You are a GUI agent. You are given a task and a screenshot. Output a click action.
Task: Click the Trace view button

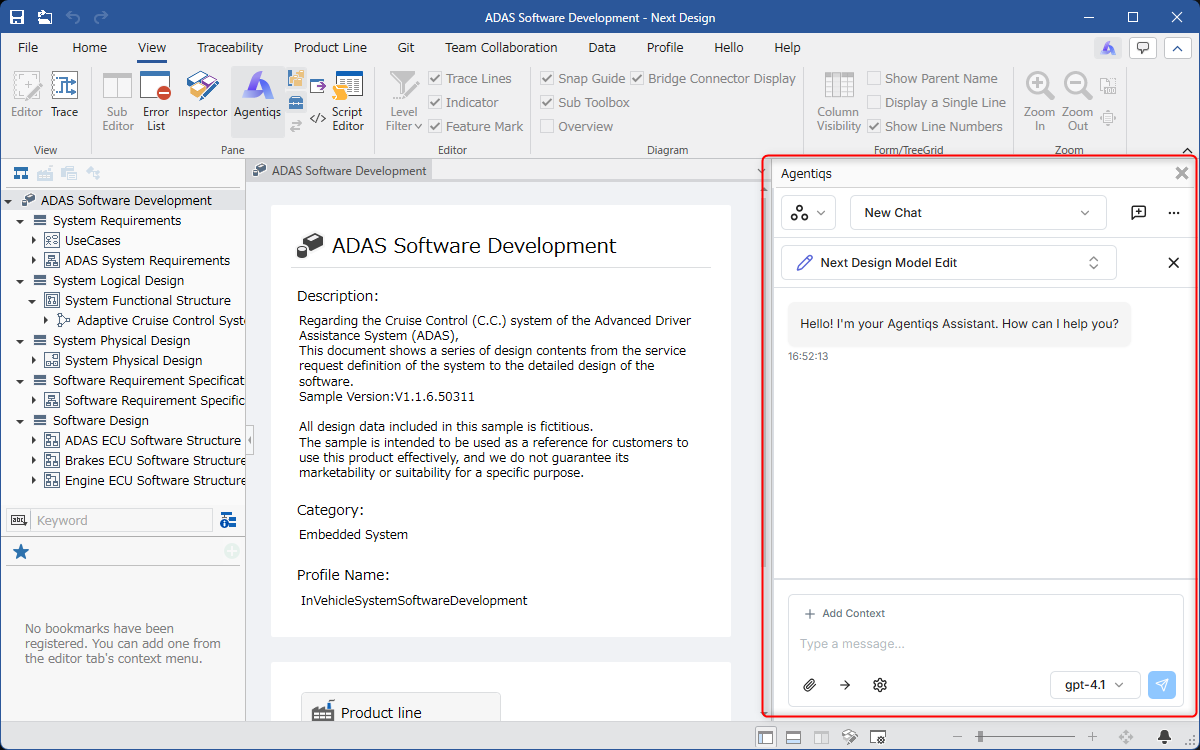(x=64, y=96)
